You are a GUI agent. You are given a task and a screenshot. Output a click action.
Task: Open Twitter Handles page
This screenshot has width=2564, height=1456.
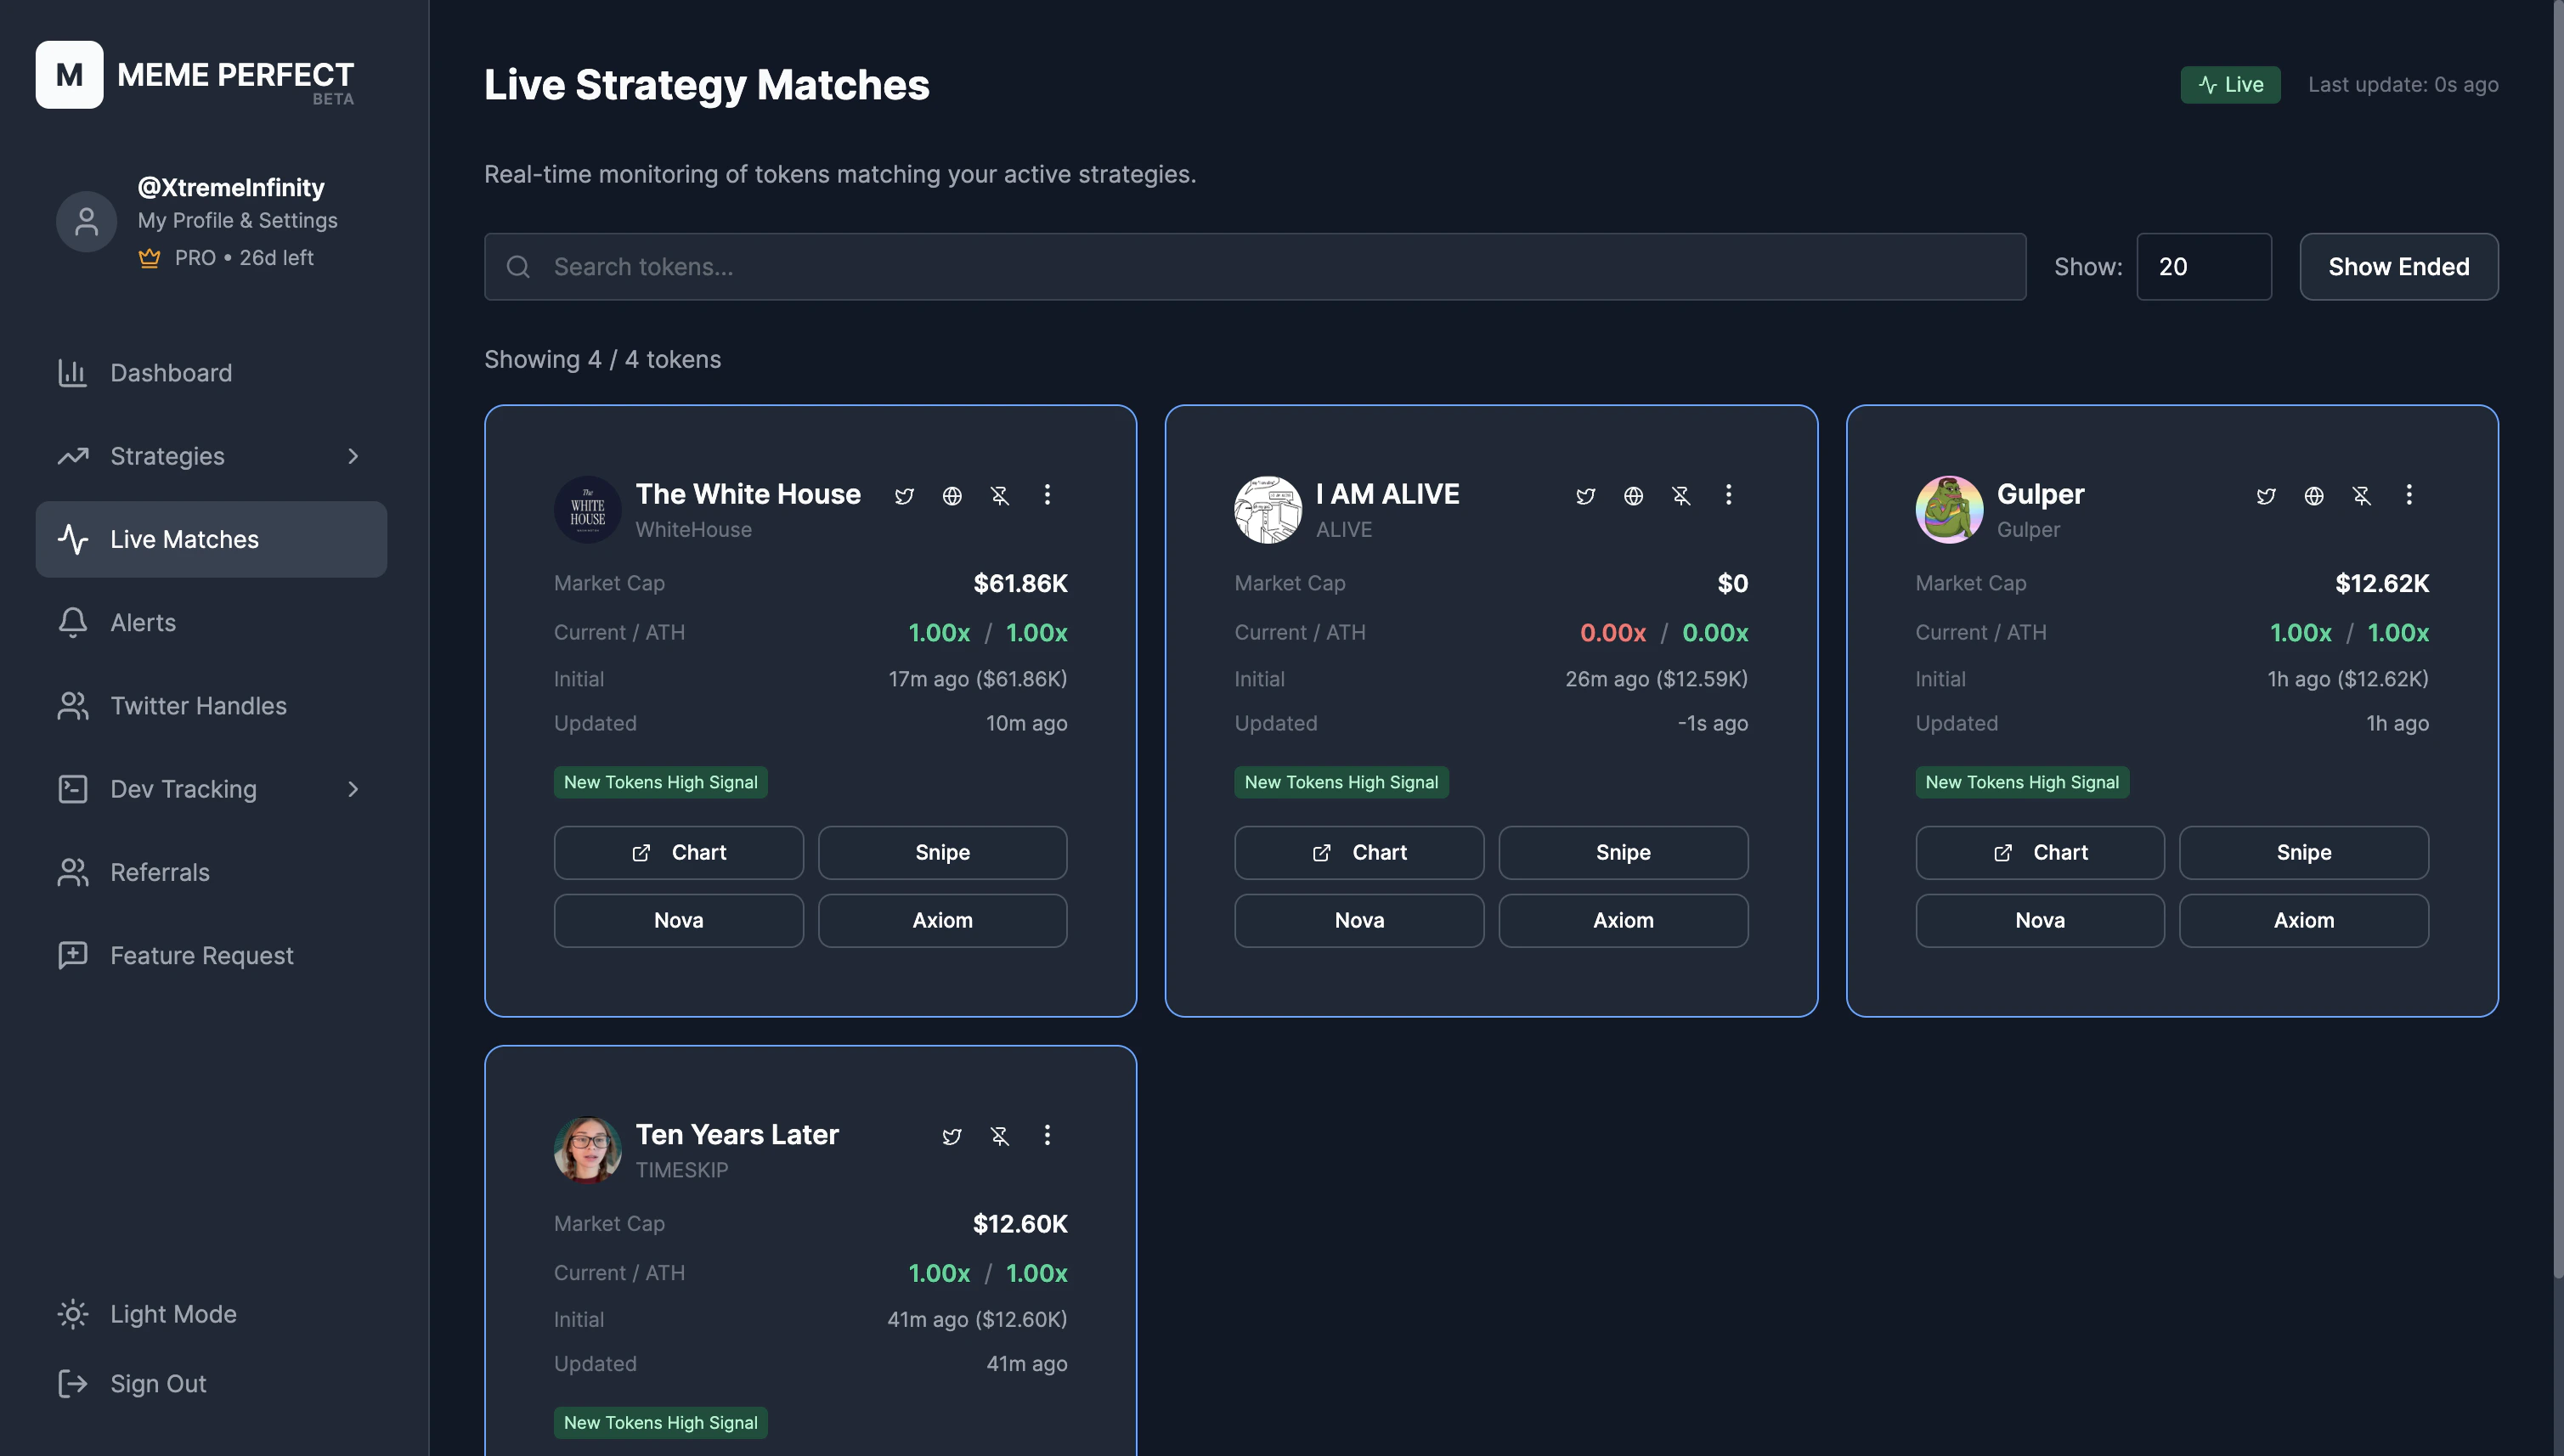coord(198,706)
